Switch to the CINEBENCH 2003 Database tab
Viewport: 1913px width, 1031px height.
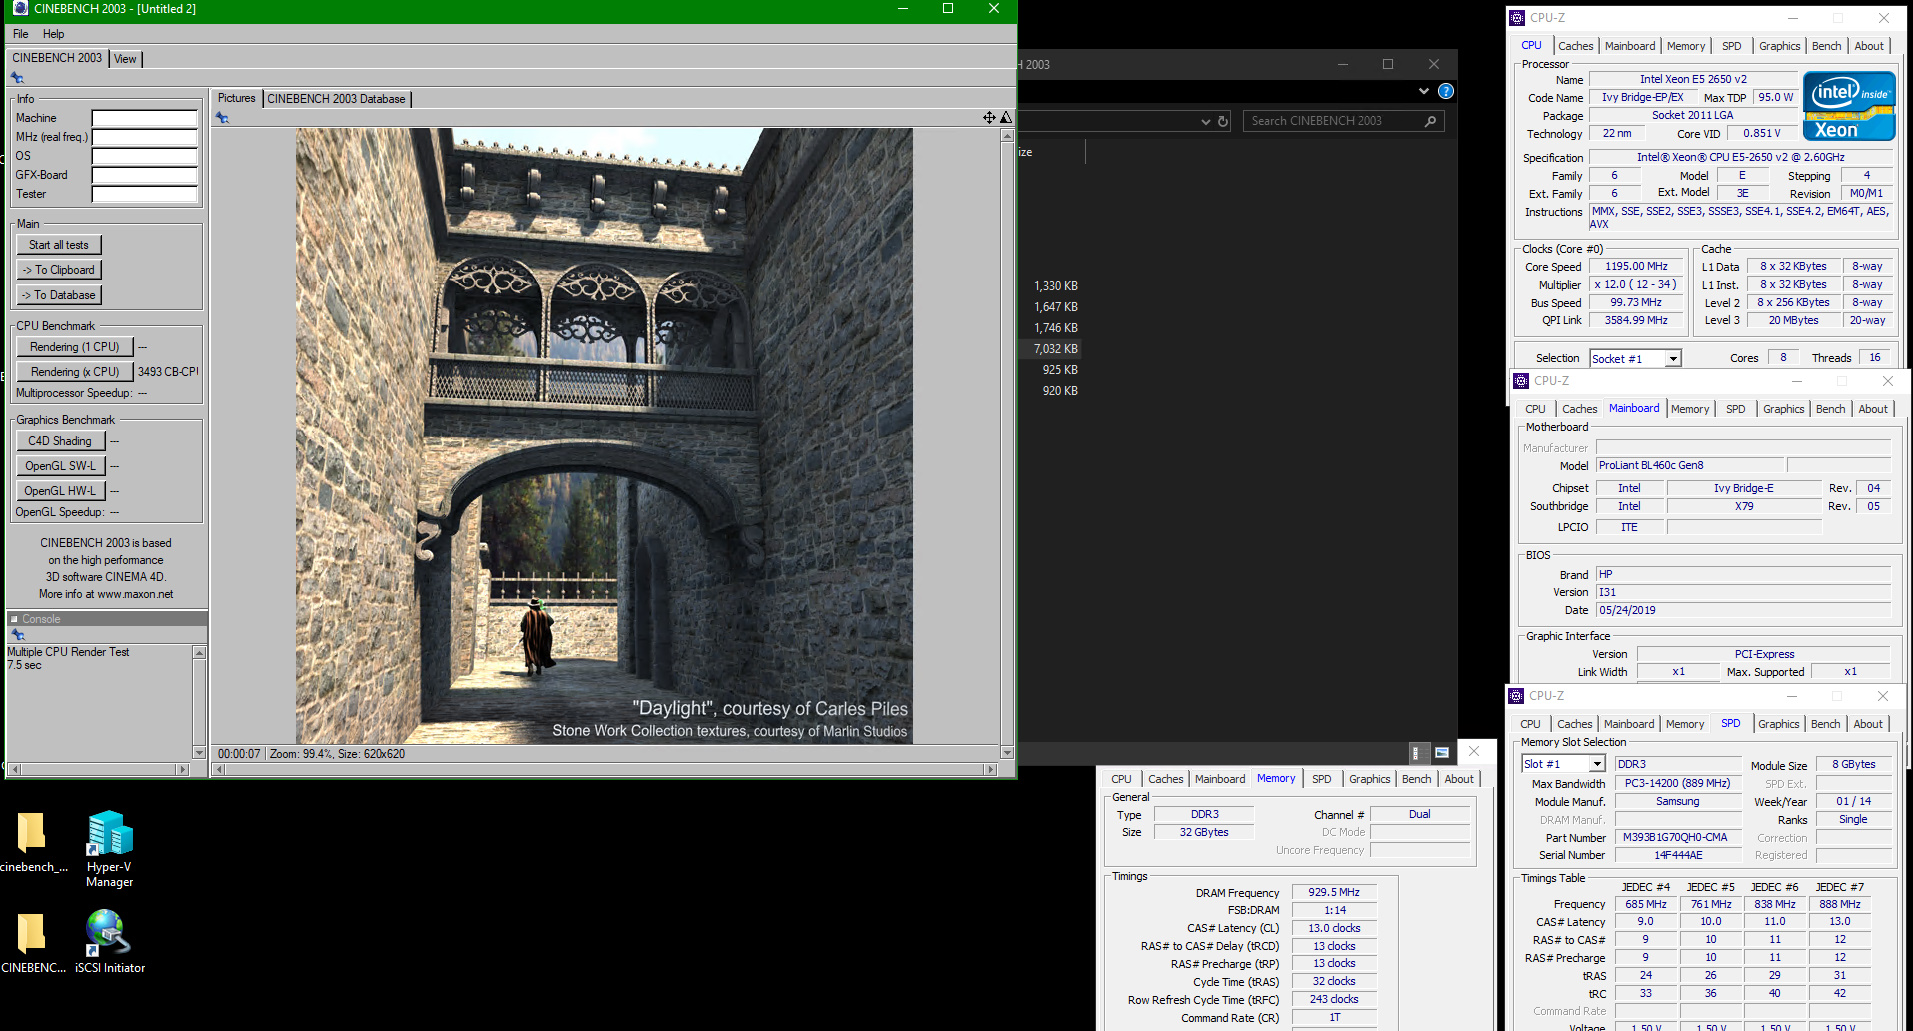(x=336, y=99)
